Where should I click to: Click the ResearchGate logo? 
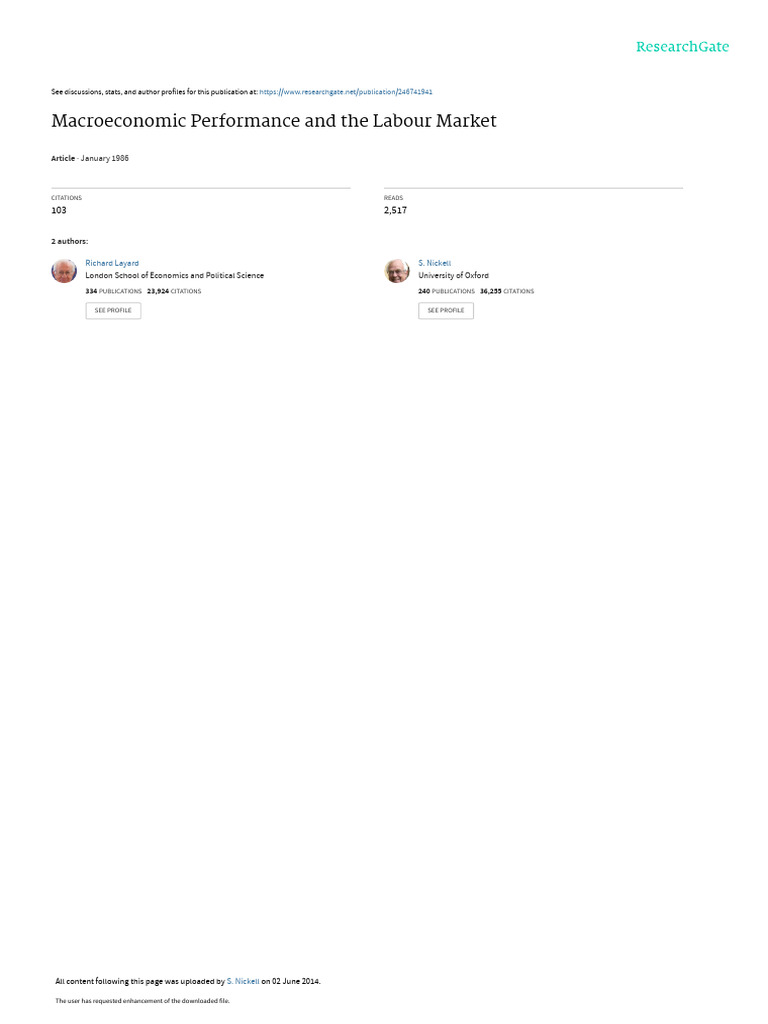coord(682,47)
